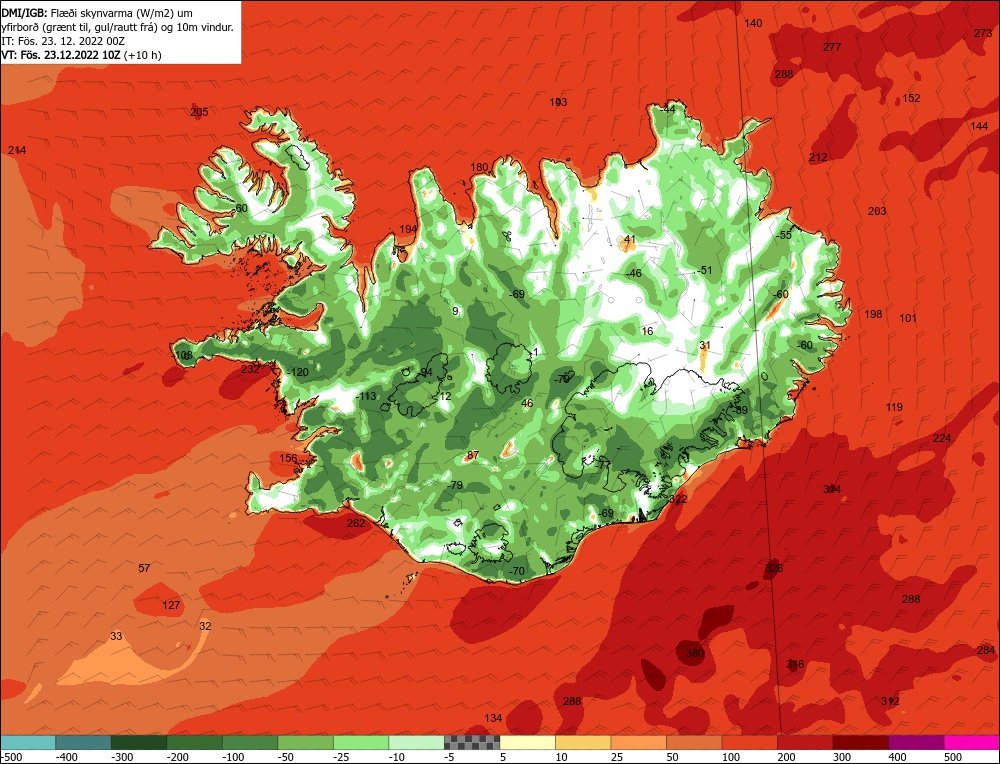Click the '284' value on the map

point(985,650)
